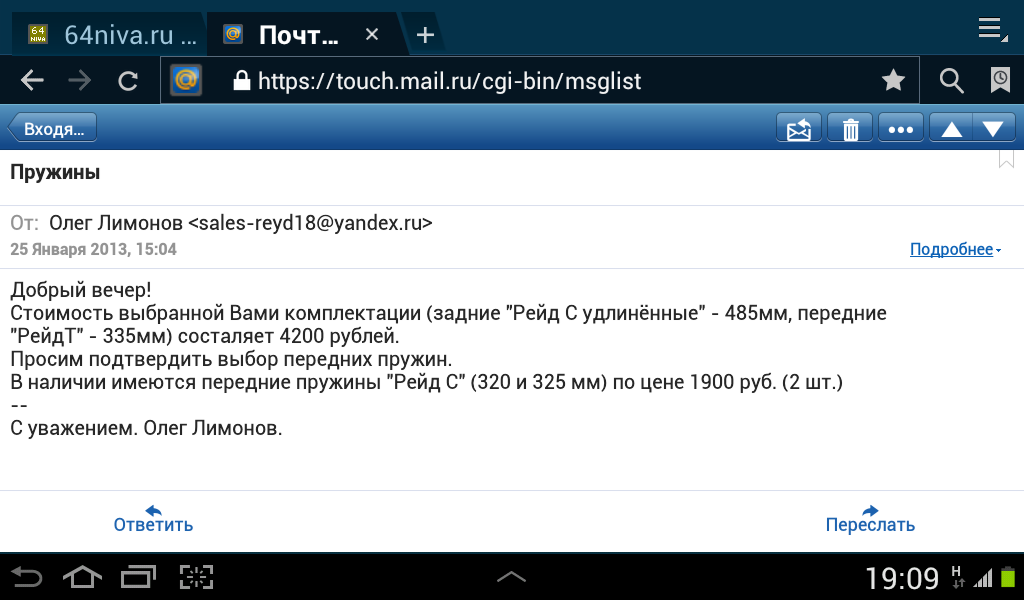Go to previous message with up arrow
The height and width of the screenshot is (600, 1024).
[x=952, y=130]
